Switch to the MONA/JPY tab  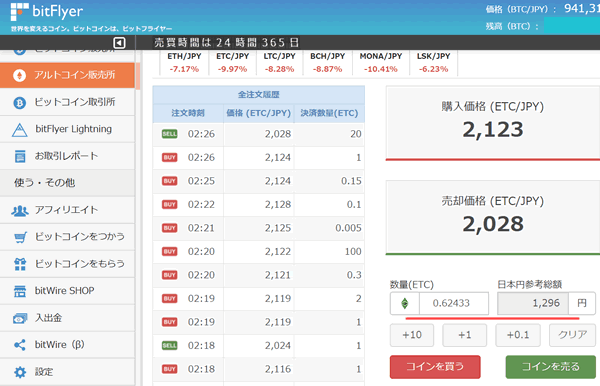coord(381,62)
